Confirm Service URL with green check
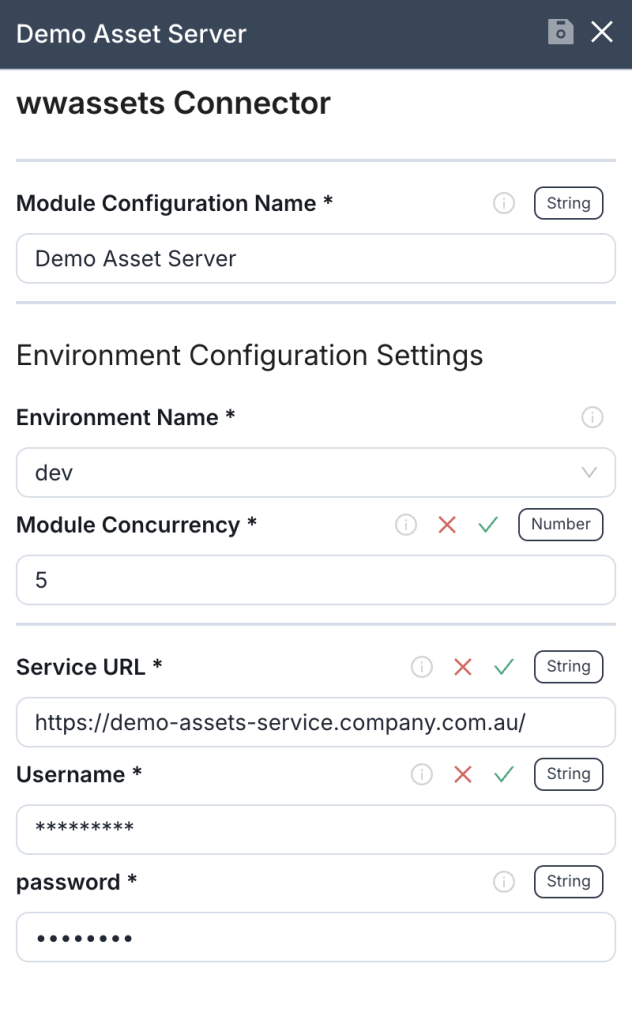This screenshot has height=1024, width=632. click(x=503, y=667)
